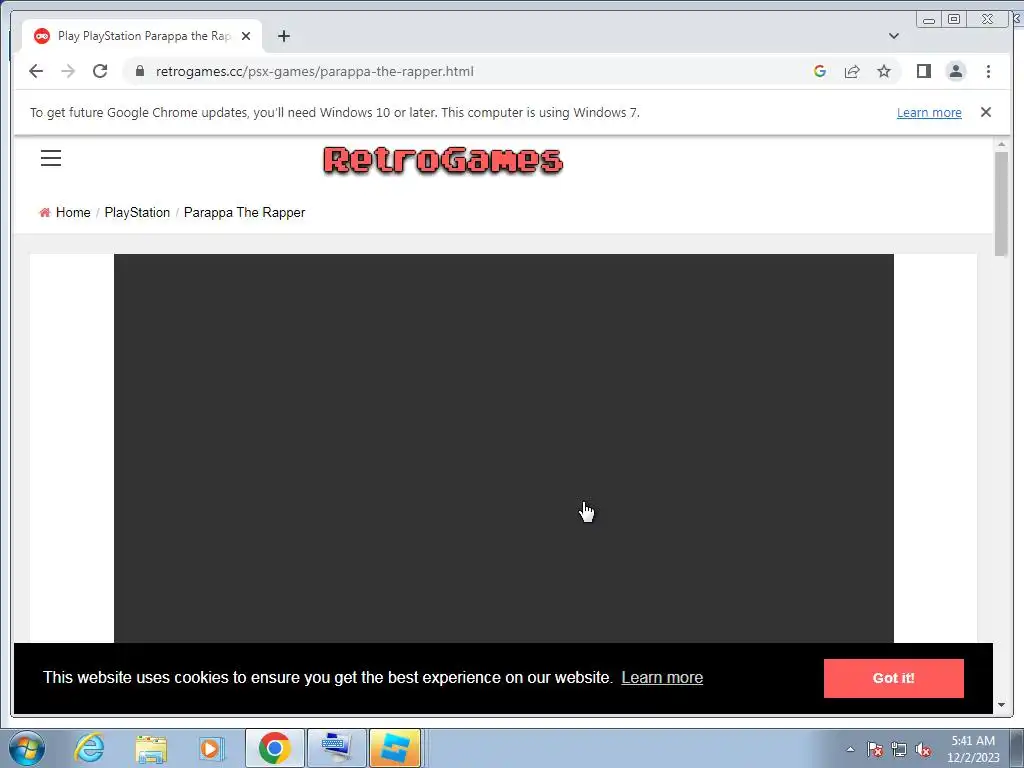Viewport: 1024px width, 768px height.
Task: Minimize the Chrome window
Action: coord(929,20)
